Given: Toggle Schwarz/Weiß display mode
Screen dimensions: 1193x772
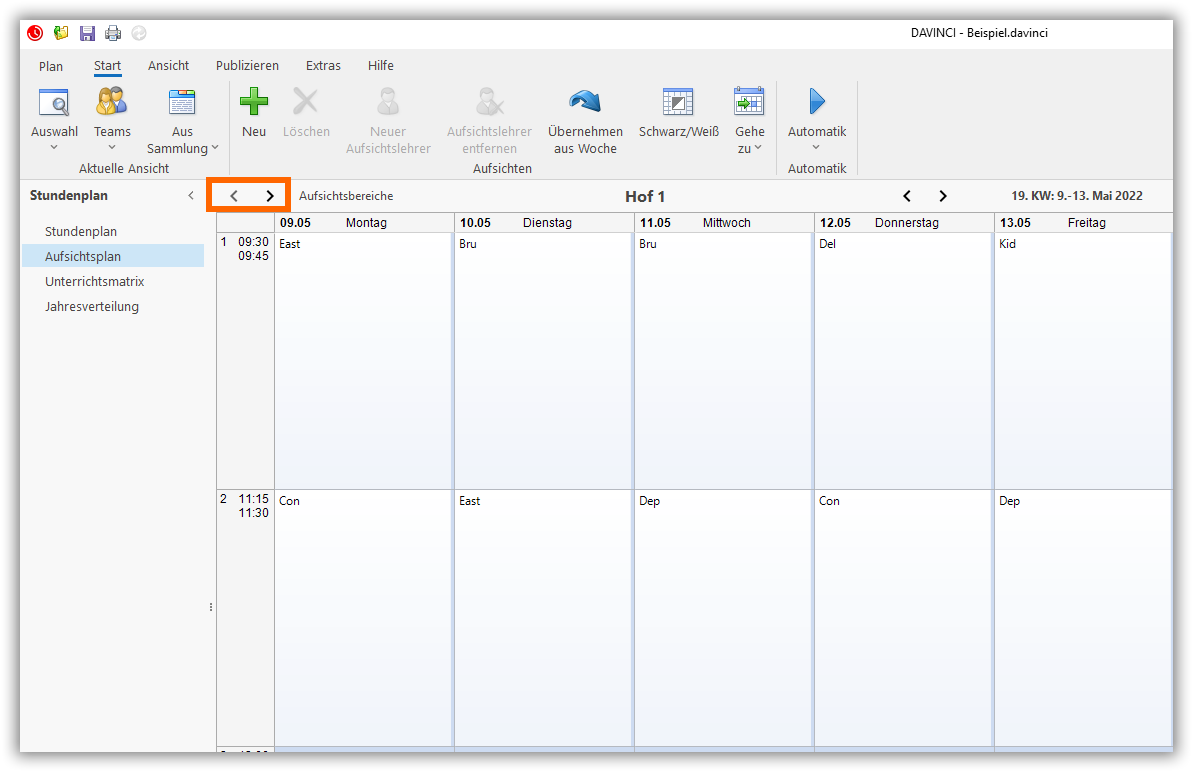Looking at the screenshot, I should (678, 102).
